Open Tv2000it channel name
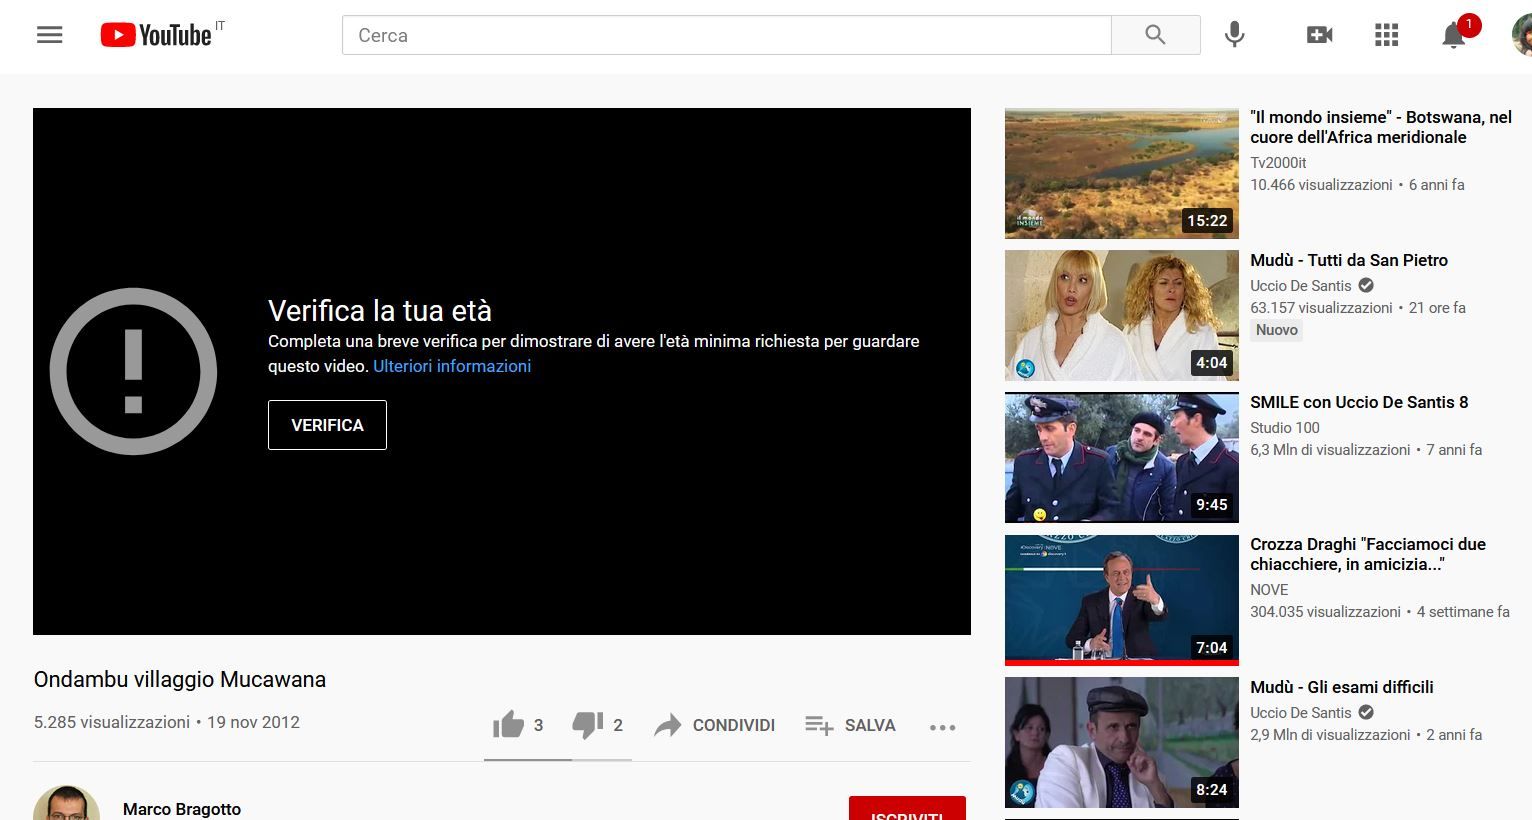This screenshot has width=1532, height=820. (1278, 162)
